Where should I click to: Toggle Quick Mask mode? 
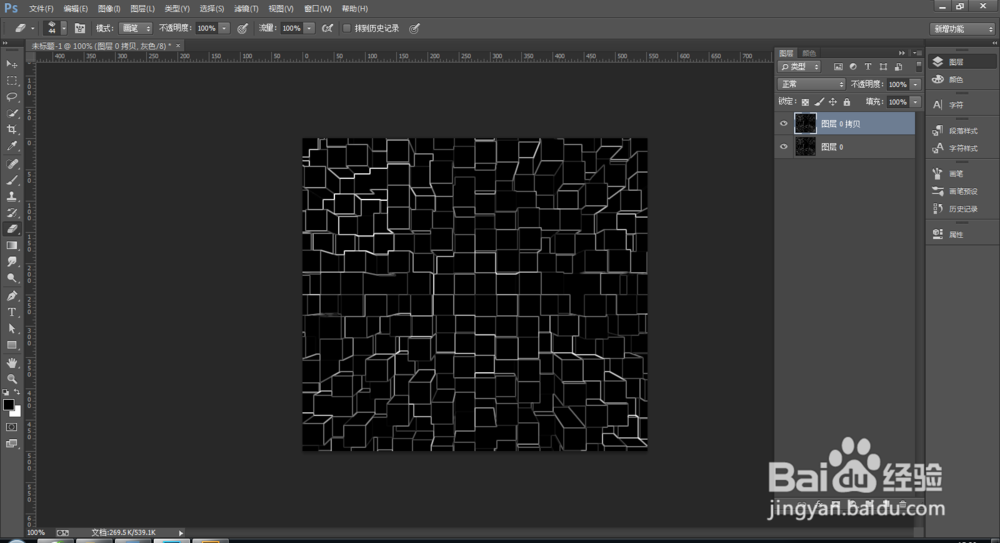pyautogui.click(x=11, y=427)
